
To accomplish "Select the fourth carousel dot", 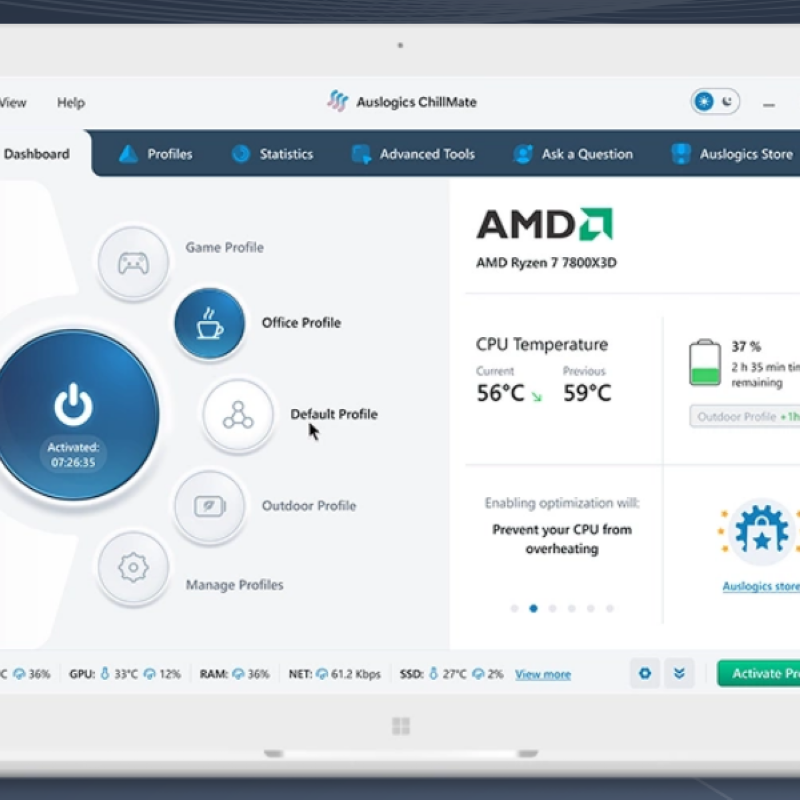I will pos(572,608).
